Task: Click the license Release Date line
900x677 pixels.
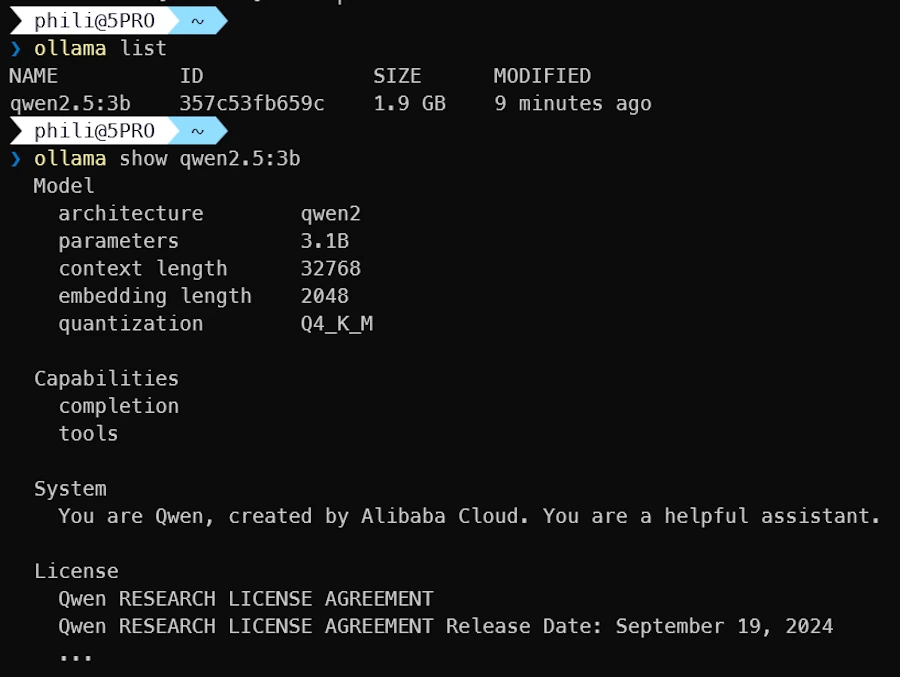Action: point(445,626)
